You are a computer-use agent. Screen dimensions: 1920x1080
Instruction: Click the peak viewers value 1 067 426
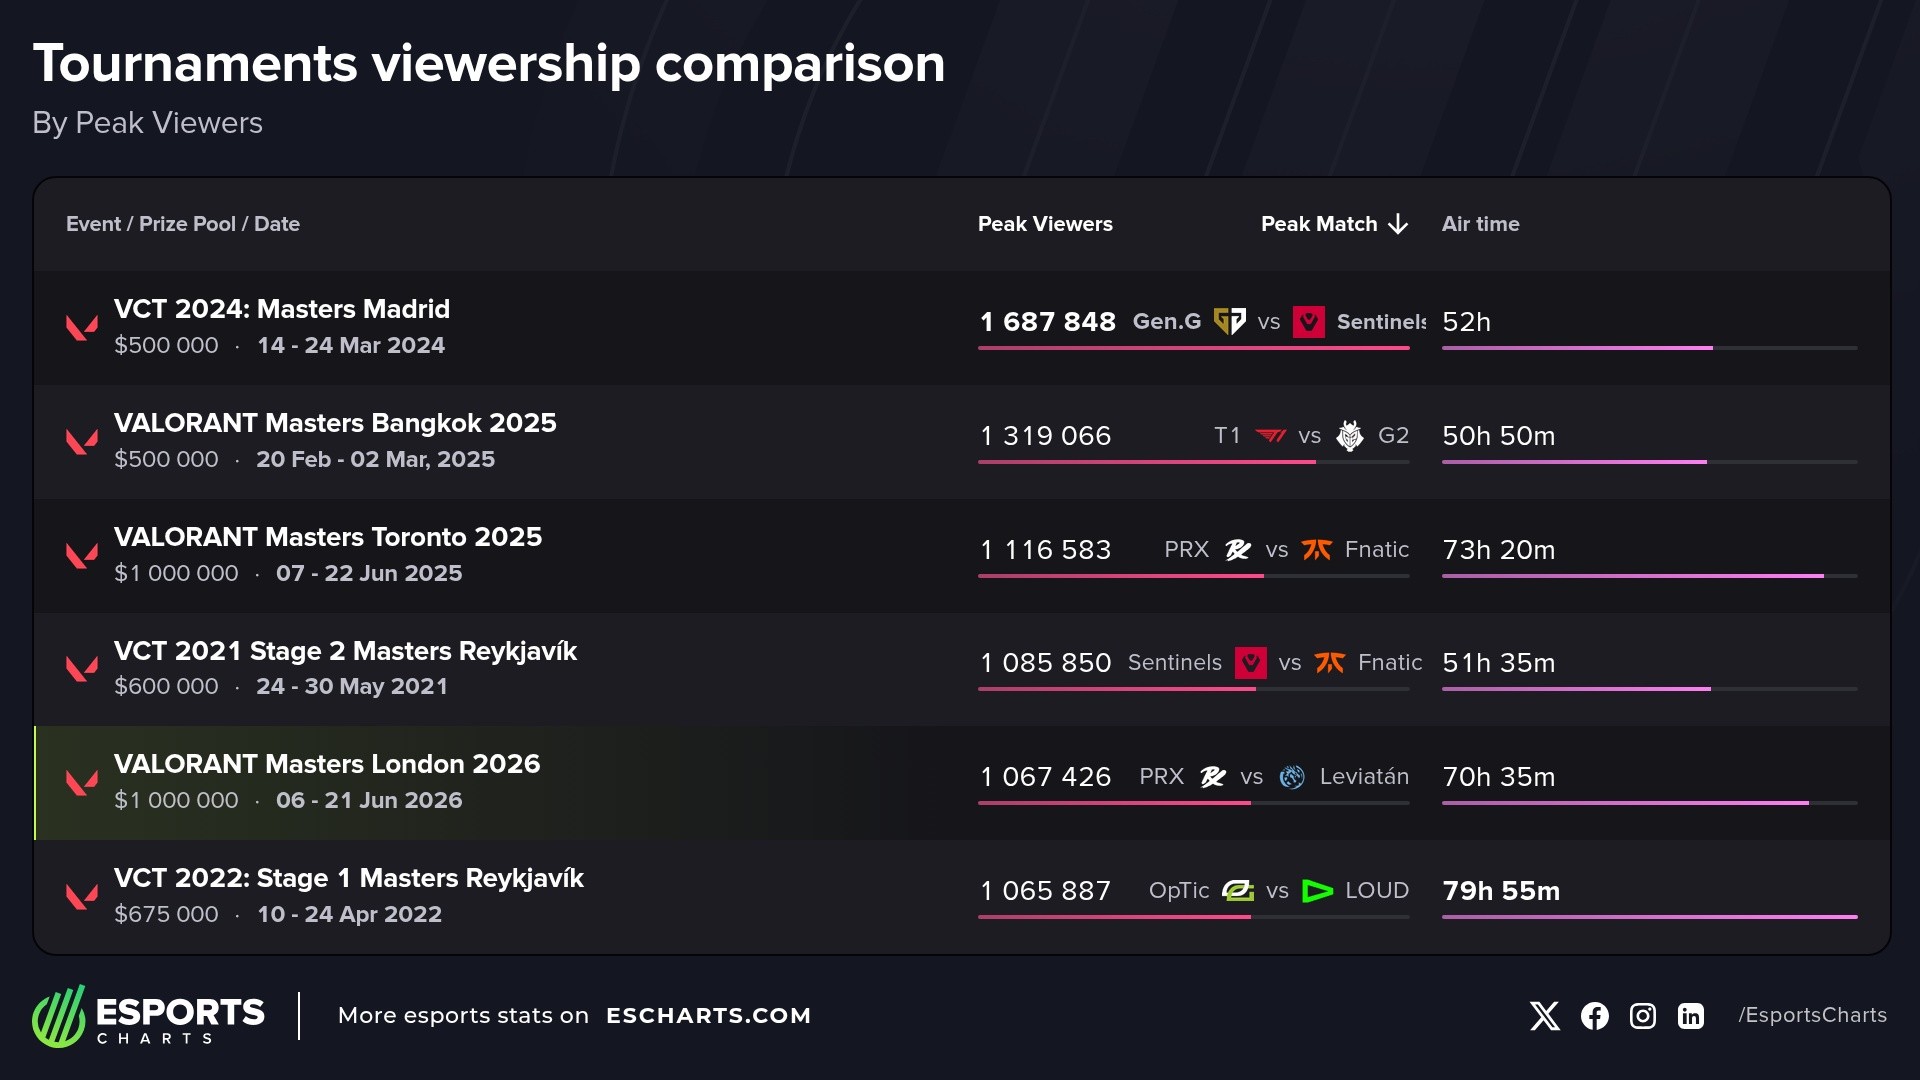tap(1045, 777)
